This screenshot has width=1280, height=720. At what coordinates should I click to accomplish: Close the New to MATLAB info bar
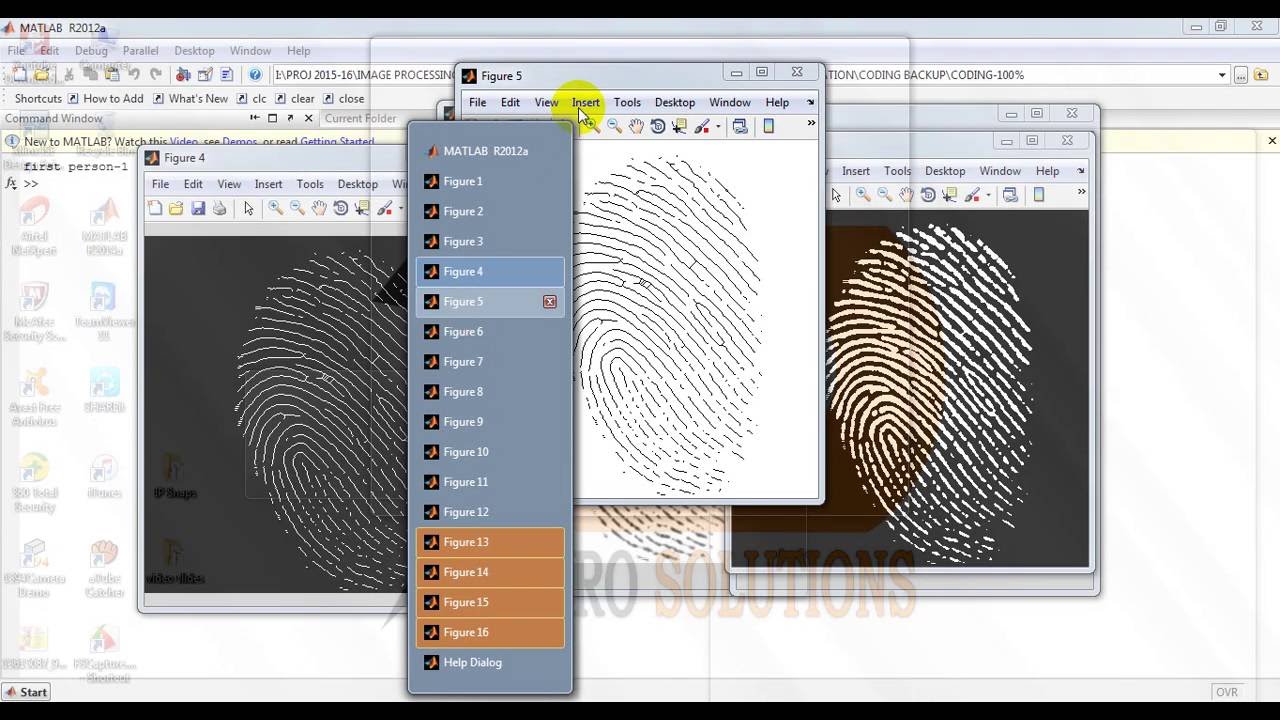[1272, 141]
